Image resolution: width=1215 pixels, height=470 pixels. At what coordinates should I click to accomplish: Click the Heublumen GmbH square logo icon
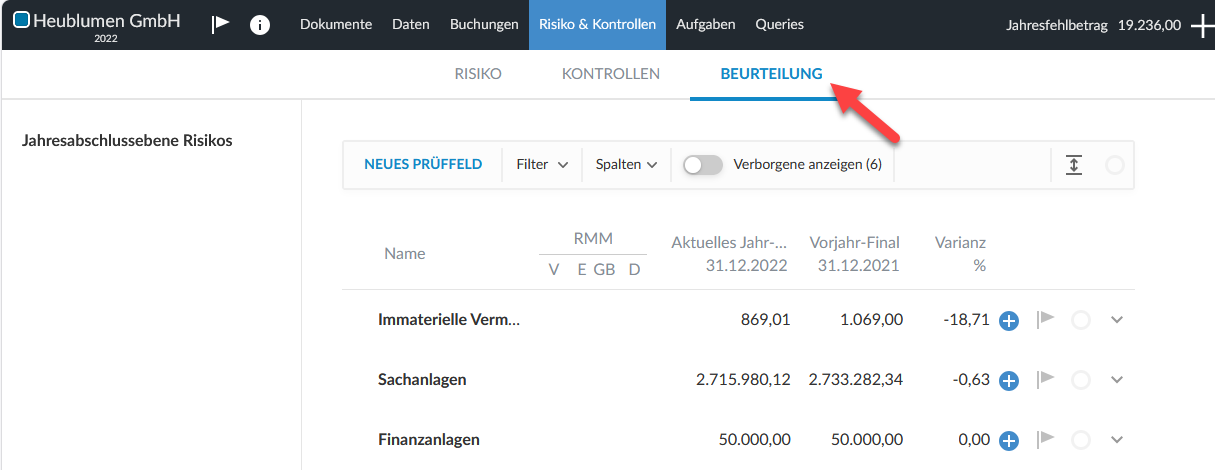pos(22,18)
